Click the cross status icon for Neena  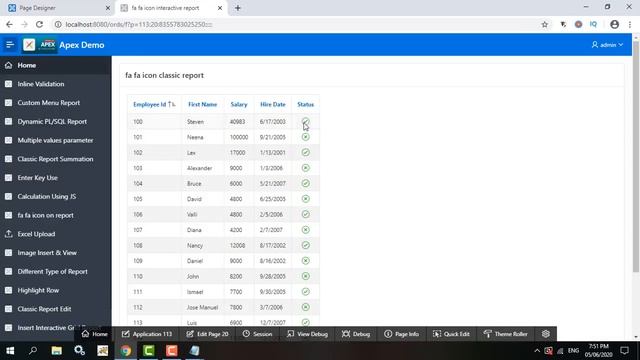305,137
